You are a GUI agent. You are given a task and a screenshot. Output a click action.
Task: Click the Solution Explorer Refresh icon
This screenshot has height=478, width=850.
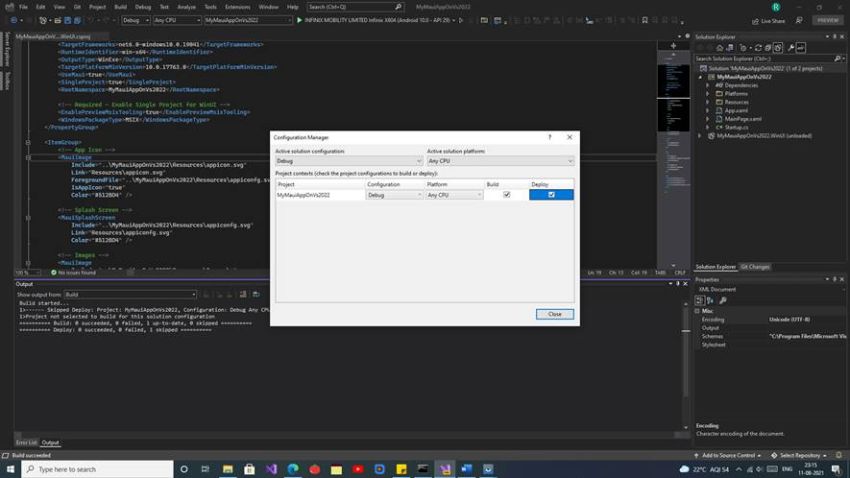pos(758,48)
